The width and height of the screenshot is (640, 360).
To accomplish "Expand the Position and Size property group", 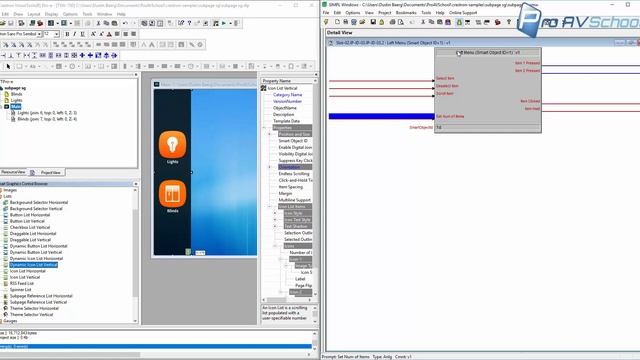I will point(269,134).
